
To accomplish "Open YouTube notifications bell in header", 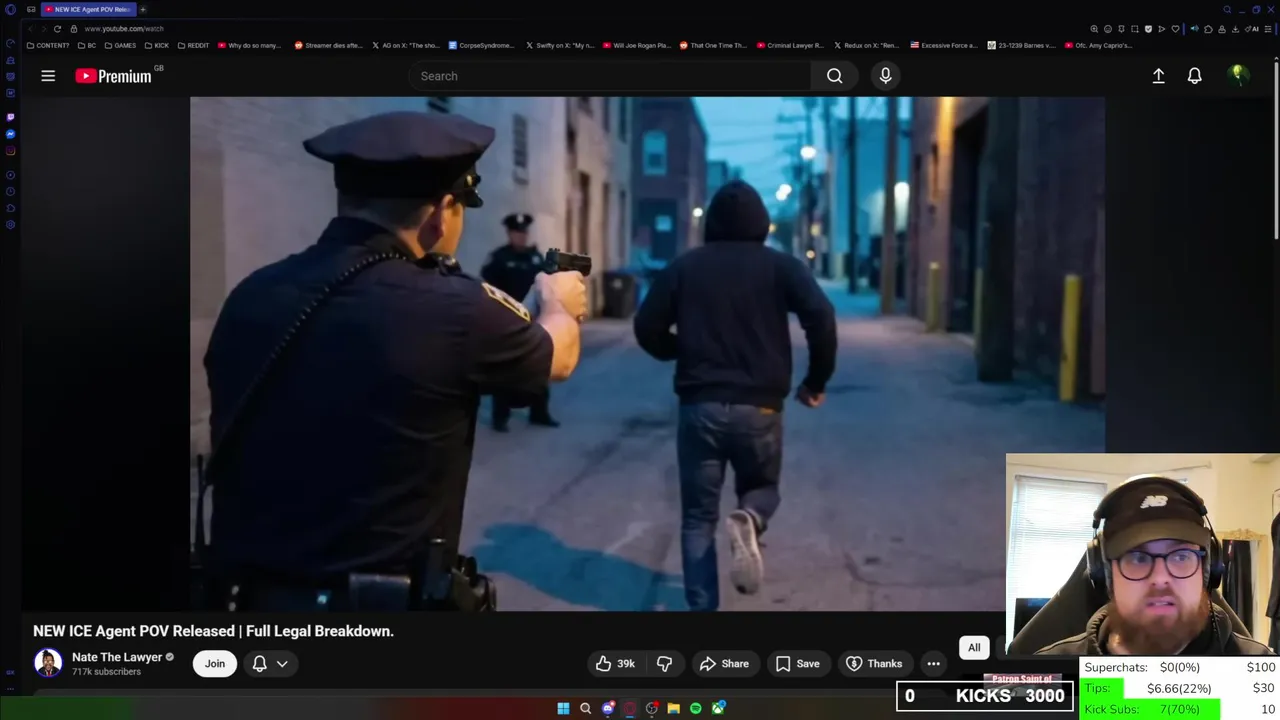I will (x=1194, y=76).
